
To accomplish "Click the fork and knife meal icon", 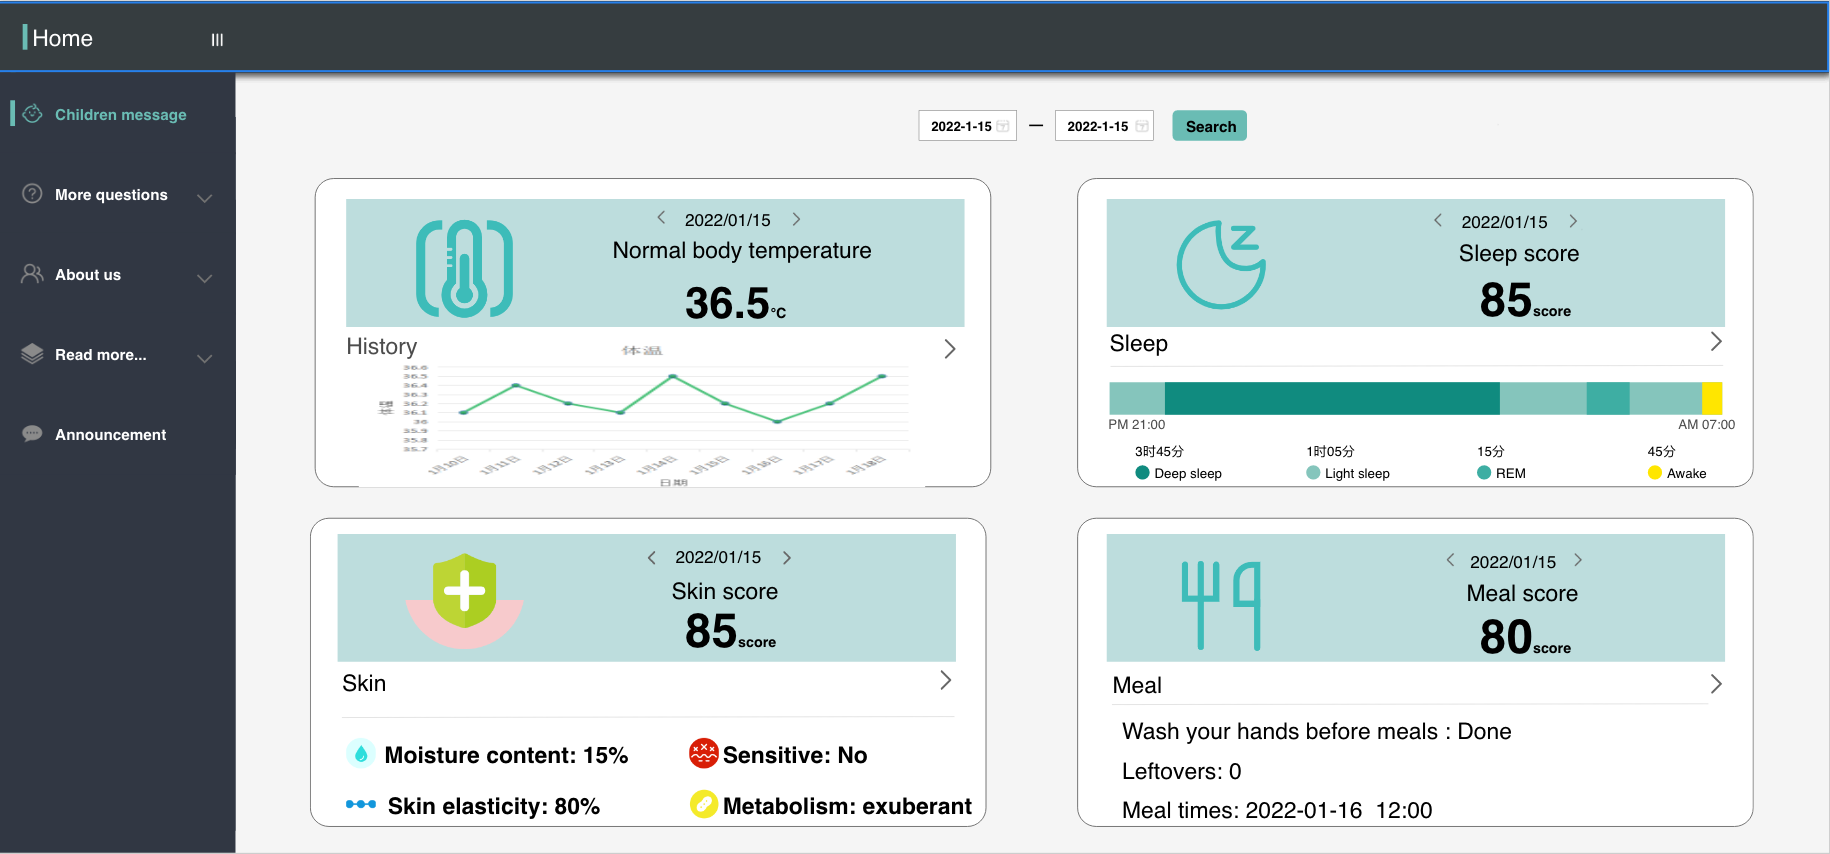I will coord(1220,605).
